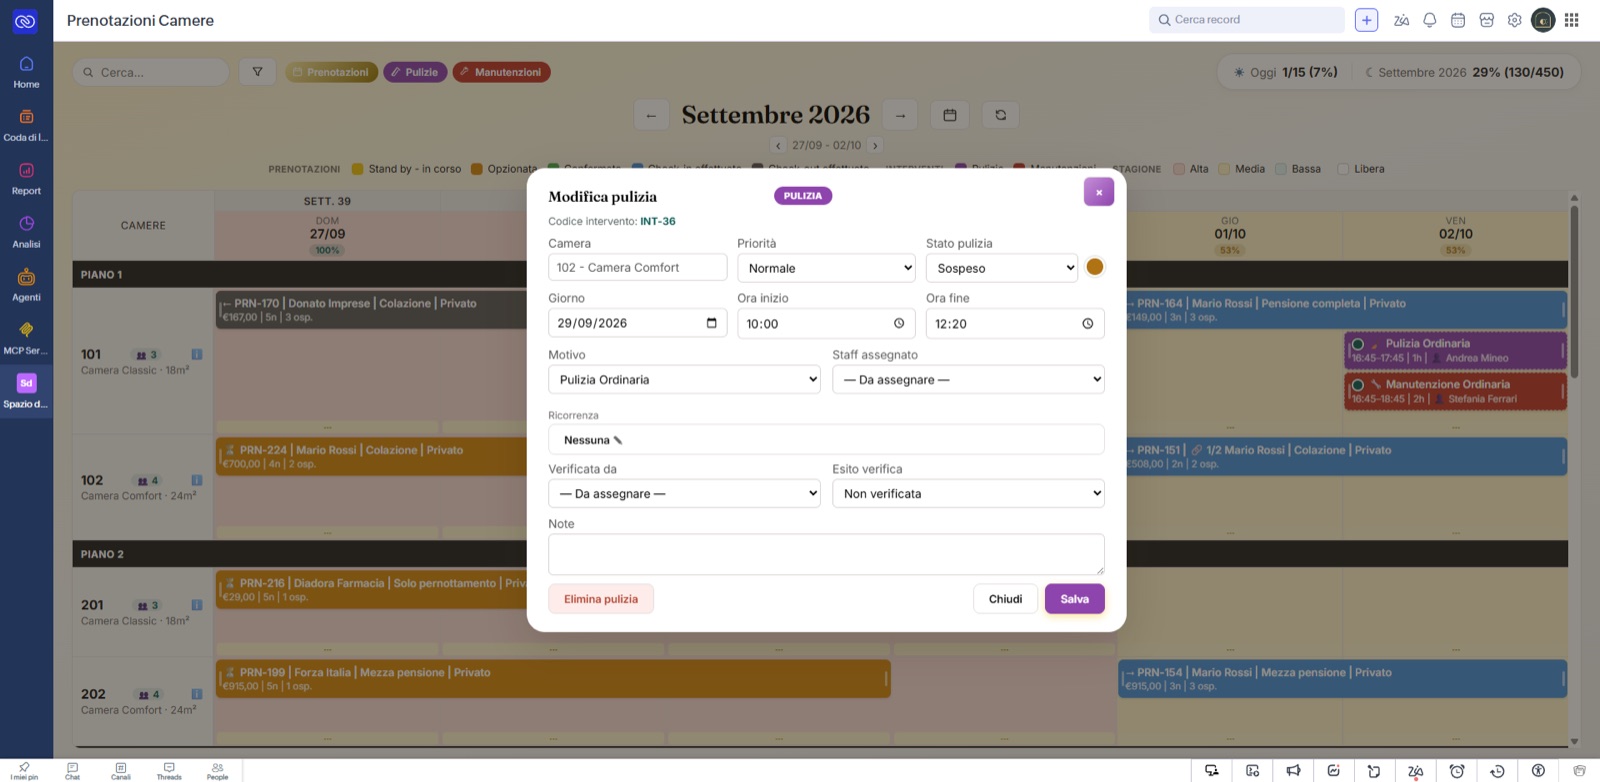Open the Motivo dropdown
1600x782 pixels.
(x=684, y=379)
